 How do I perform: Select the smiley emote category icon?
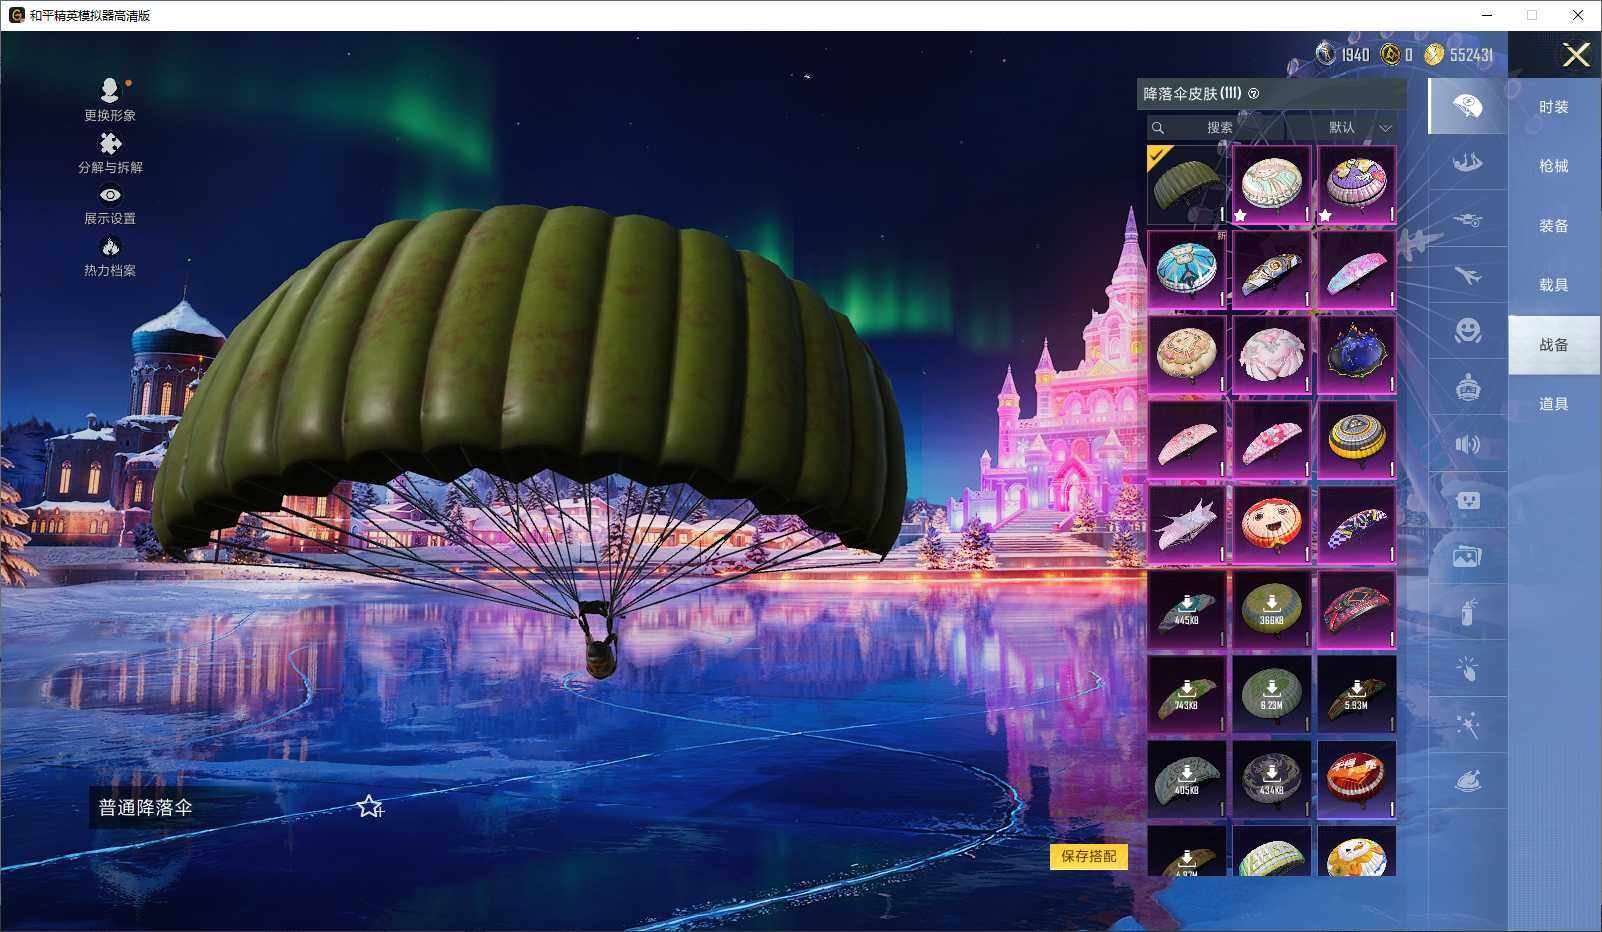click(x=1468, y=331)
